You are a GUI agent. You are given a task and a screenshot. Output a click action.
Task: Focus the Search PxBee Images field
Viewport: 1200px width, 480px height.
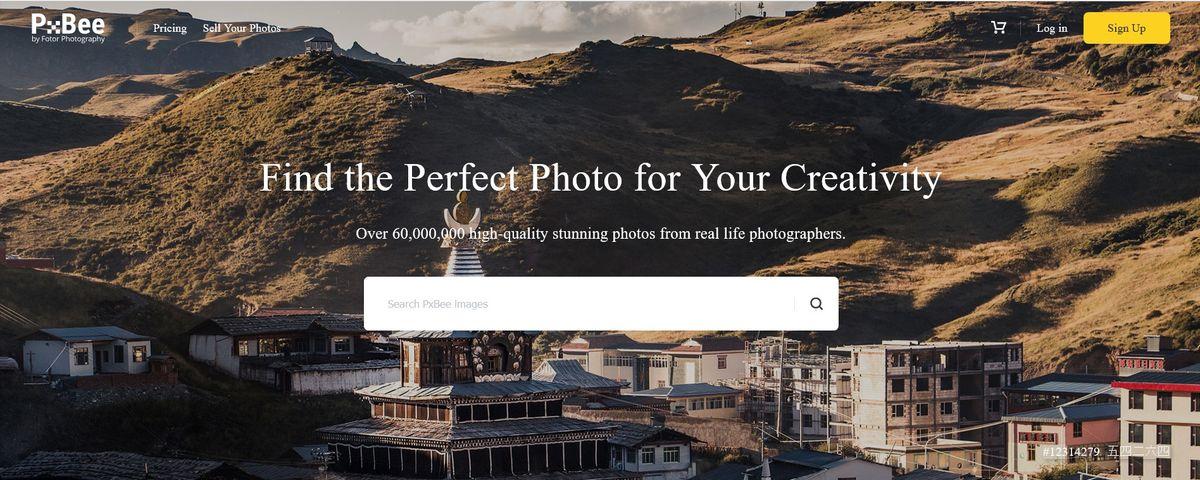click(x=580, y=304)
